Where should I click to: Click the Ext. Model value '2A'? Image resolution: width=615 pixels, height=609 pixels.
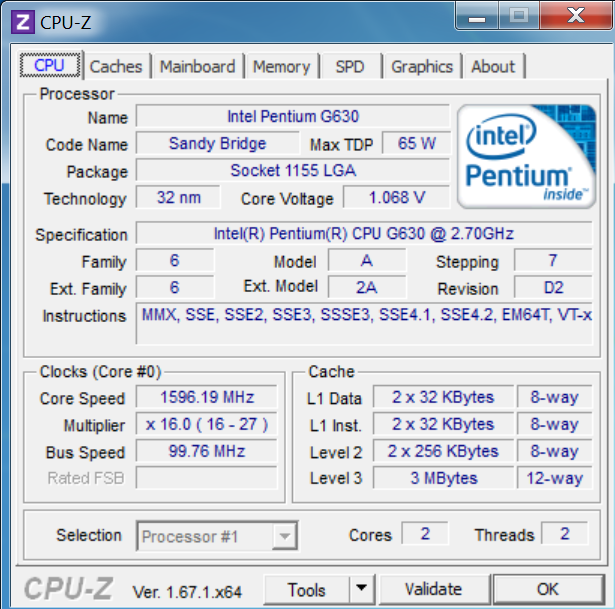coord(367,288)
